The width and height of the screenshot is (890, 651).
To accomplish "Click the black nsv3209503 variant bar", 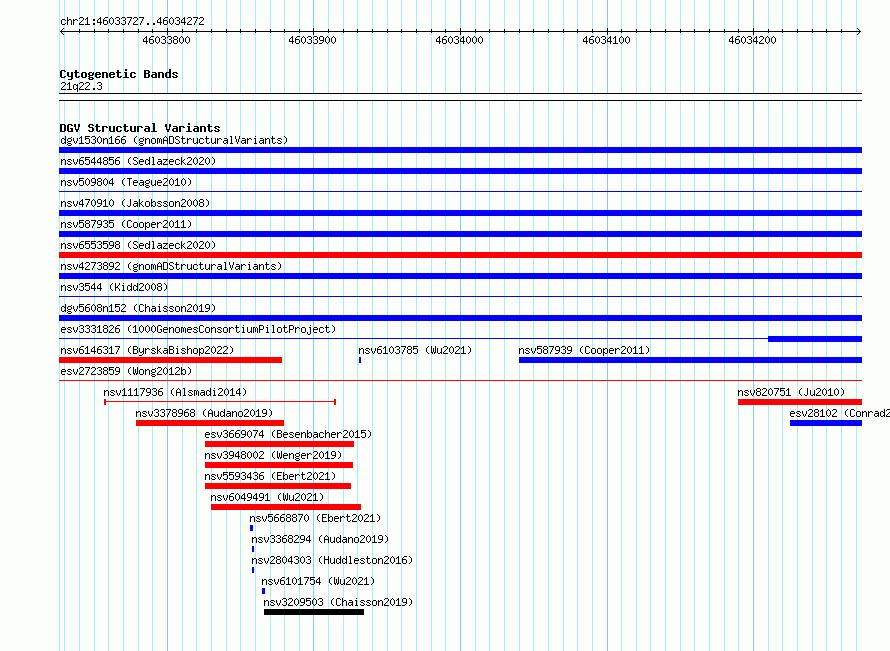I will (314, 612).
